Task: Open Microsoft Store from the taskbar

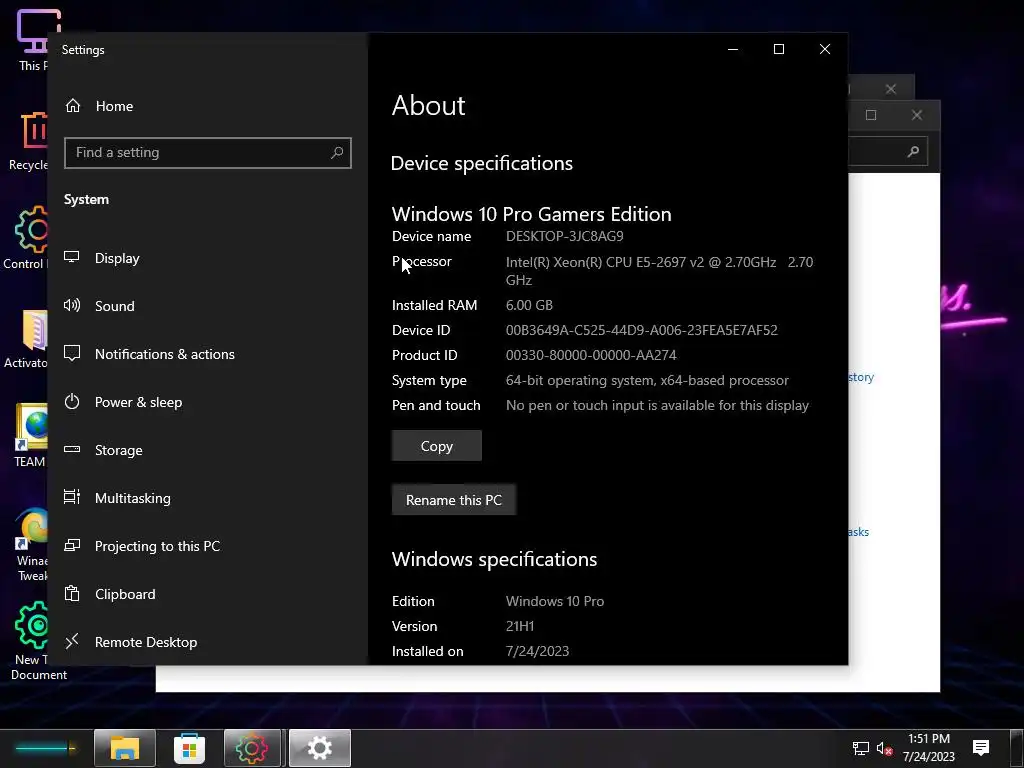Action: [189, 748]
